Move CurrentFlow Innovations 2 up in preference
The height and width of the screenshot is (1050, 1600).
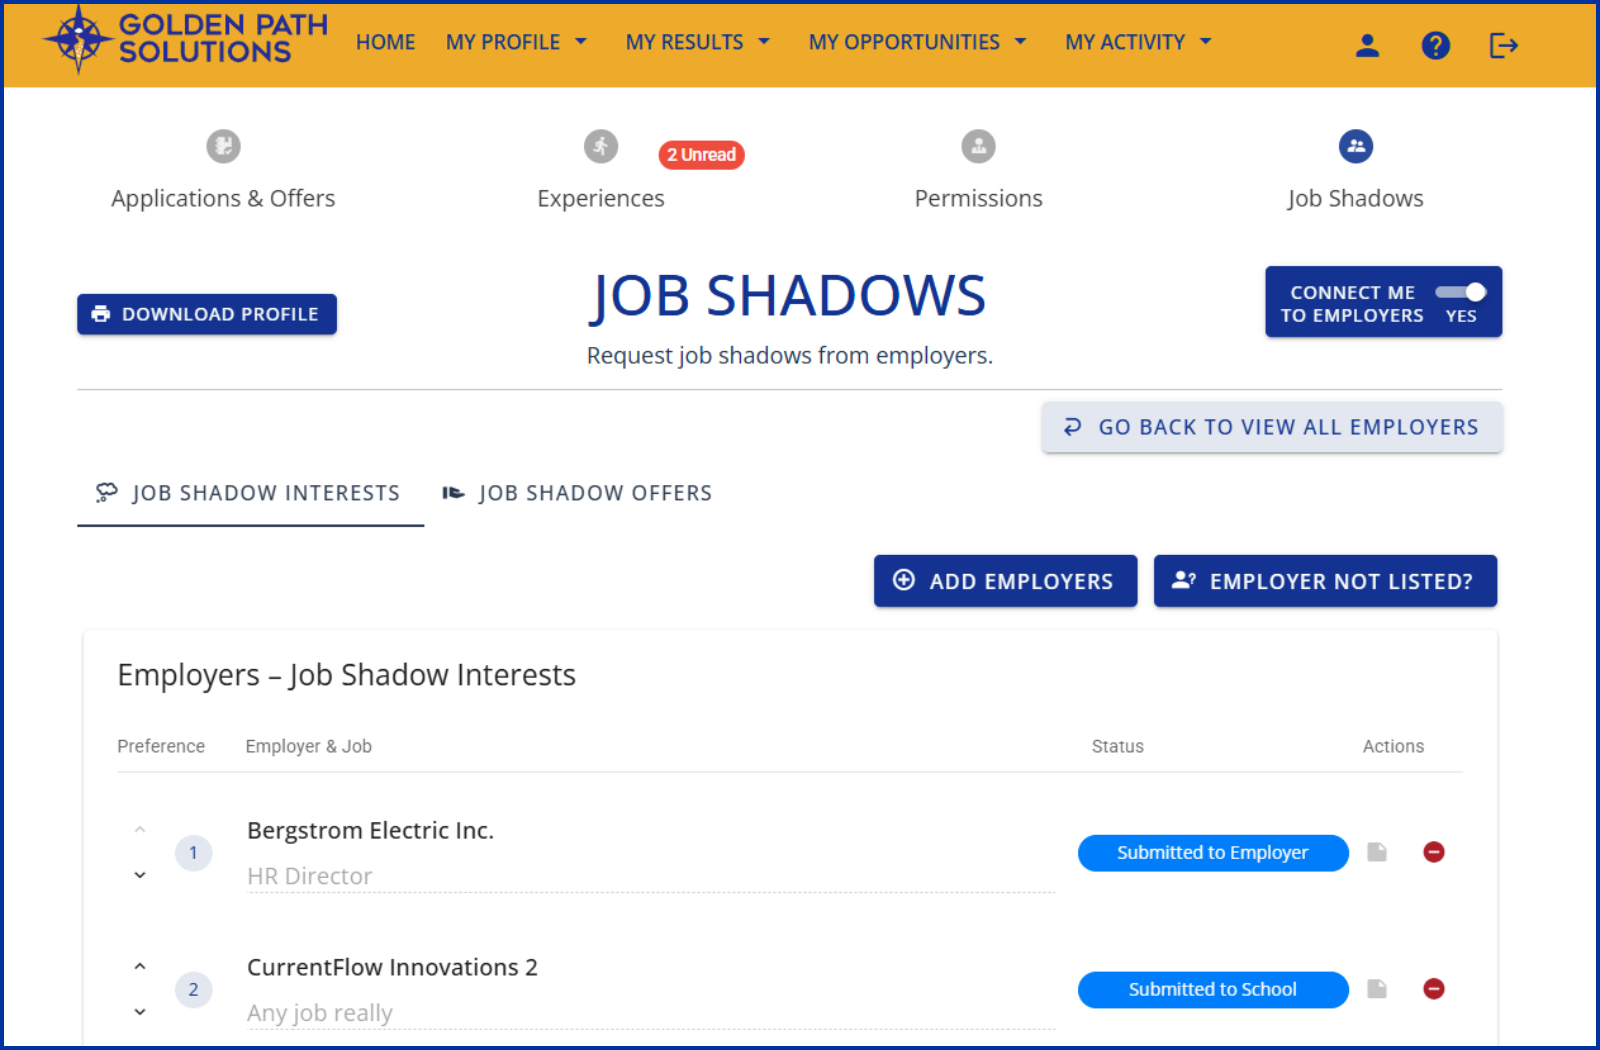[x=140, y=967]
